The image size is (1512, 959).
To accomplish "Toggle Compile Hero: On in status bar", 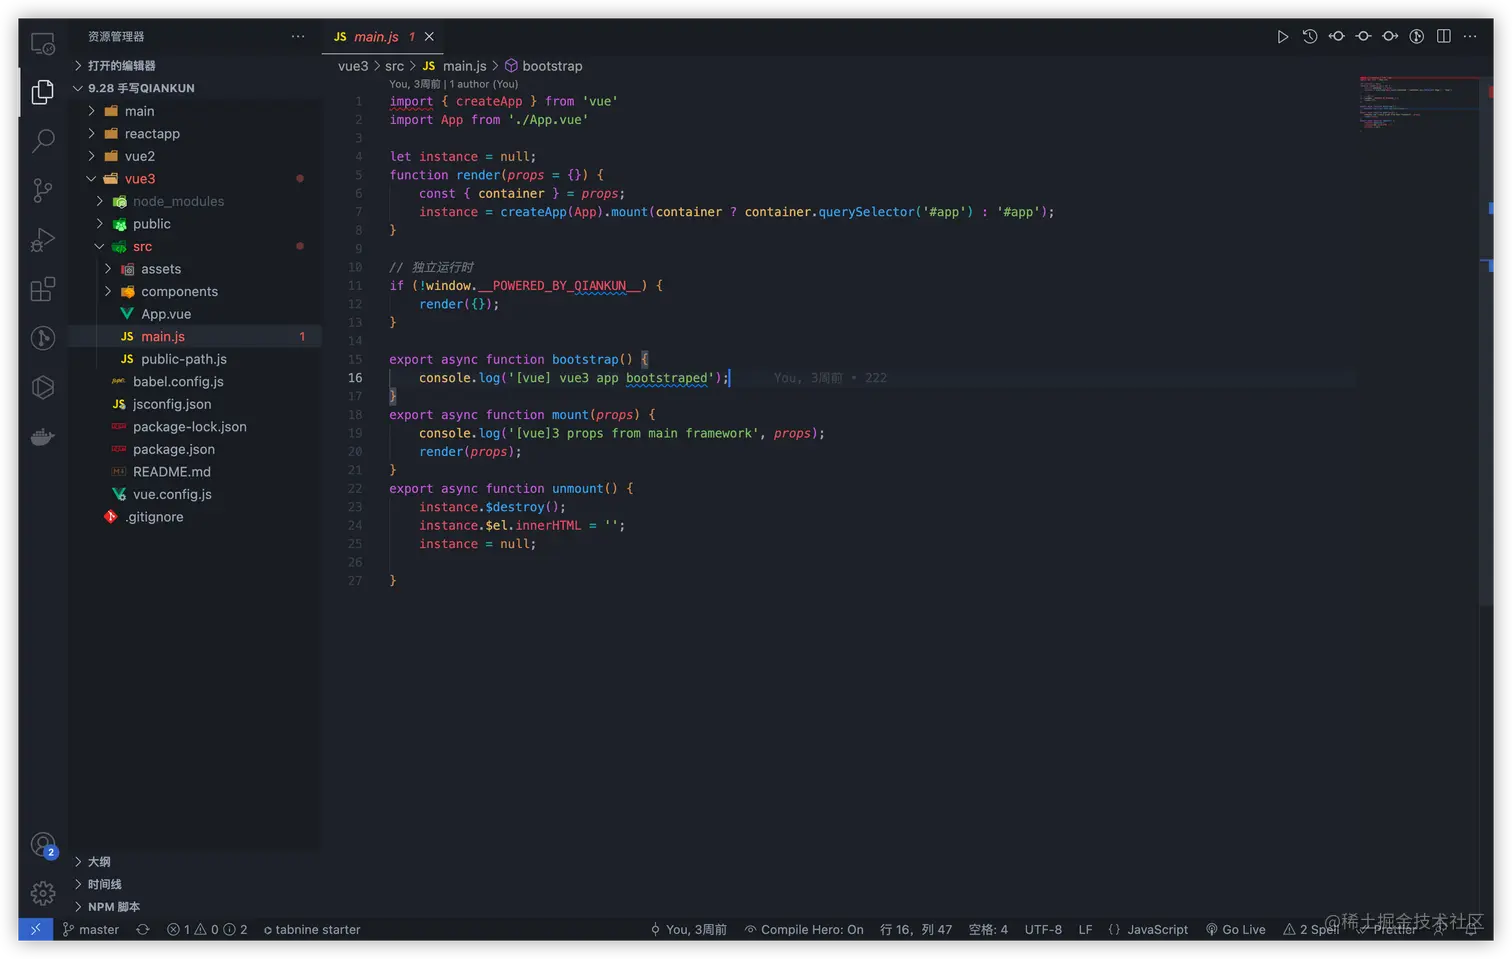I will (804, 929).
